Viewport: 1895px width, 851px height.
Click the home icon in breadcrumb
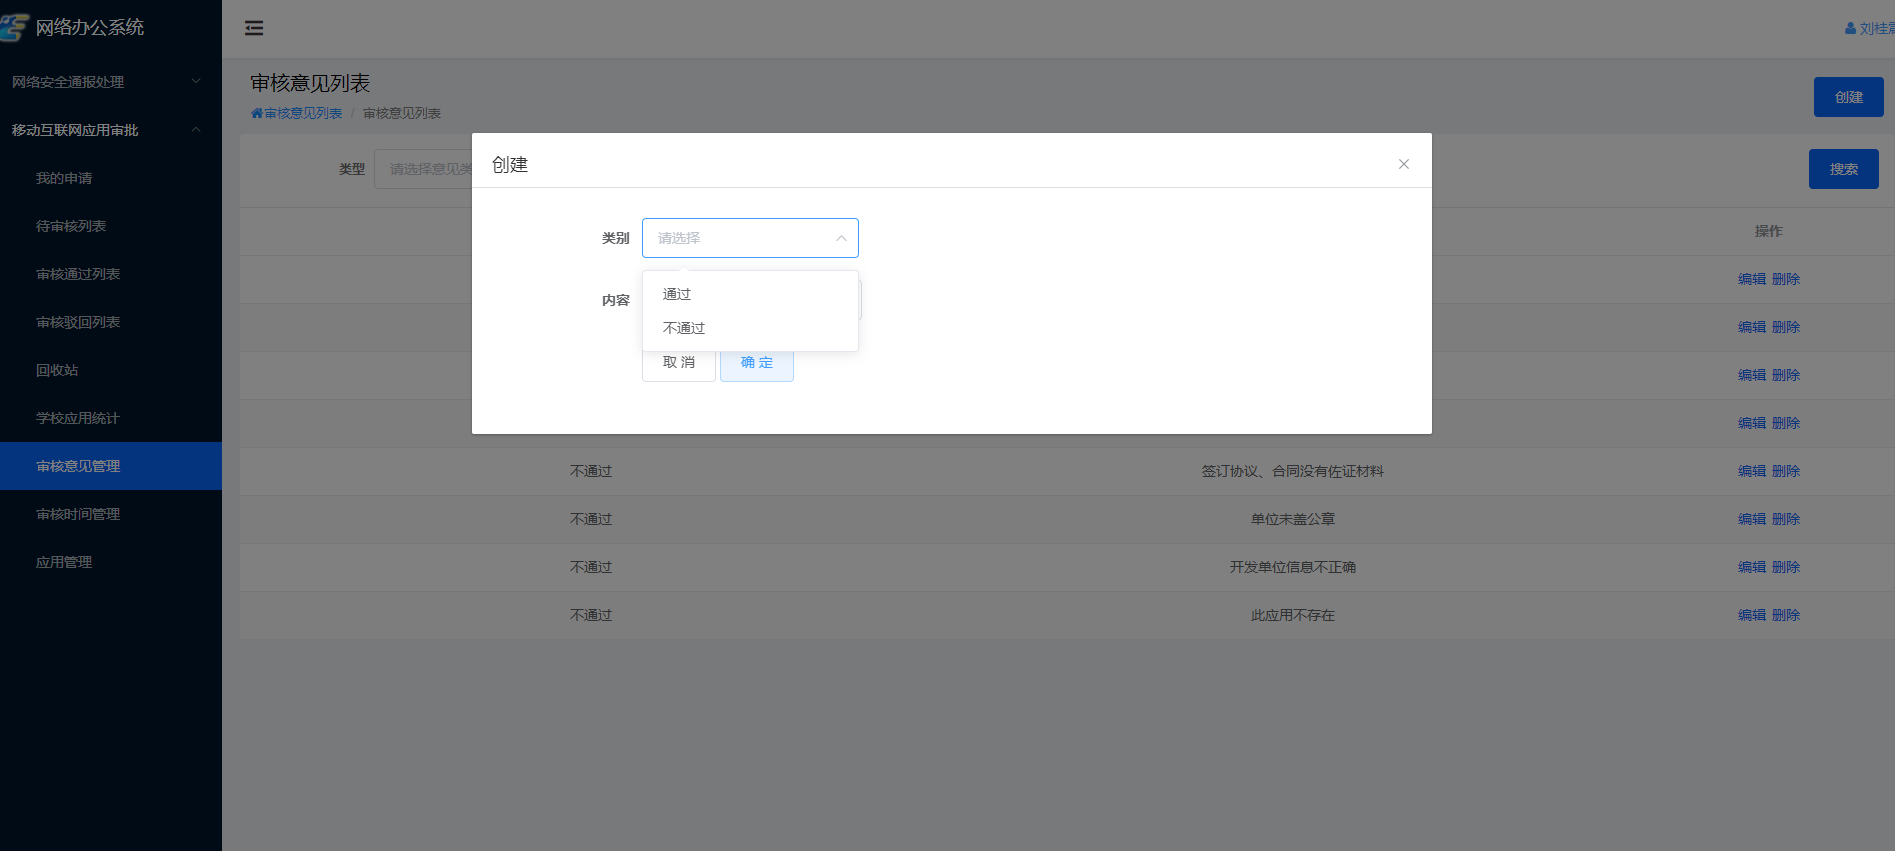click(x=257, y=113)
